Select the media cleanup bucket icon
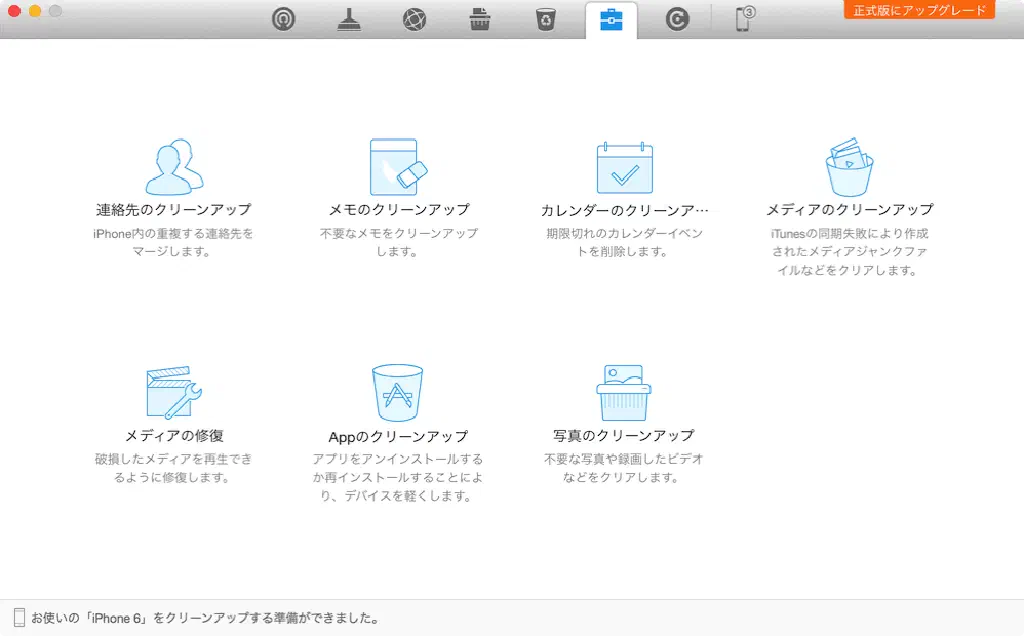Image resolution: width=1024 pixels, height=636 pixels. [x=849, y=167]
